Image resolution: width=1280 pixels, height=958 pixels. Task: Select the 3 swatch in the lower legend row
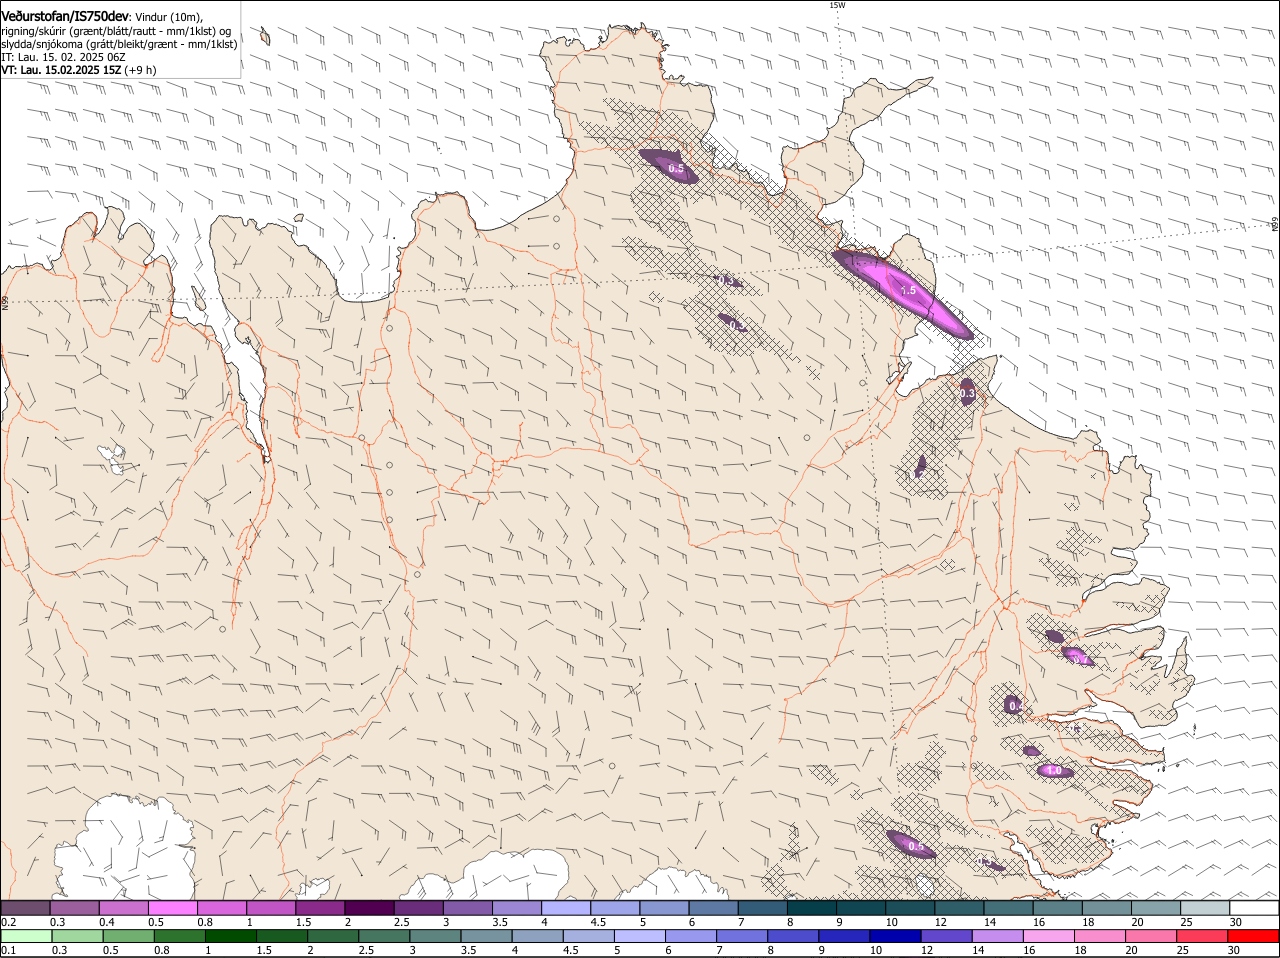(x=435, y=936)
